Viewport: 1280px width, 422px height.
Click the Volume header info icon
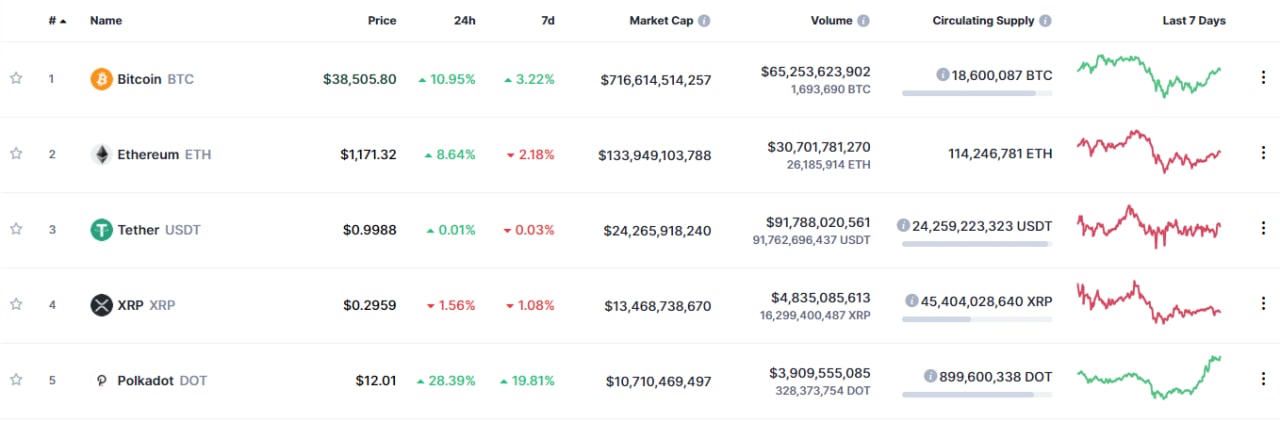point(863,20)
